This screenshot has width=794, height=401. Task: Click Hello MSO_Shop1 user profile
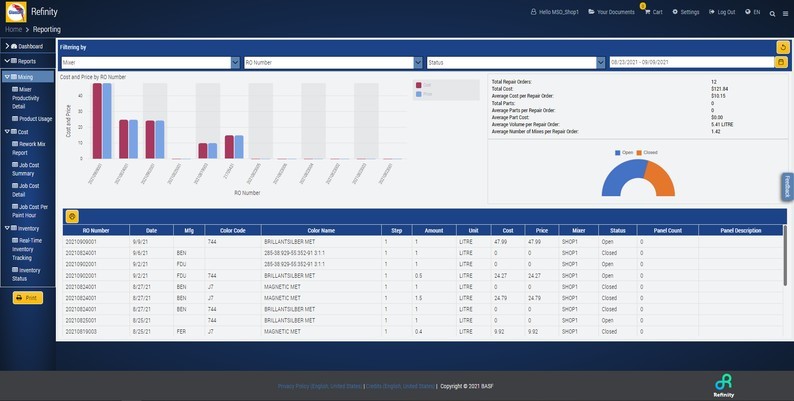point(554,12)
